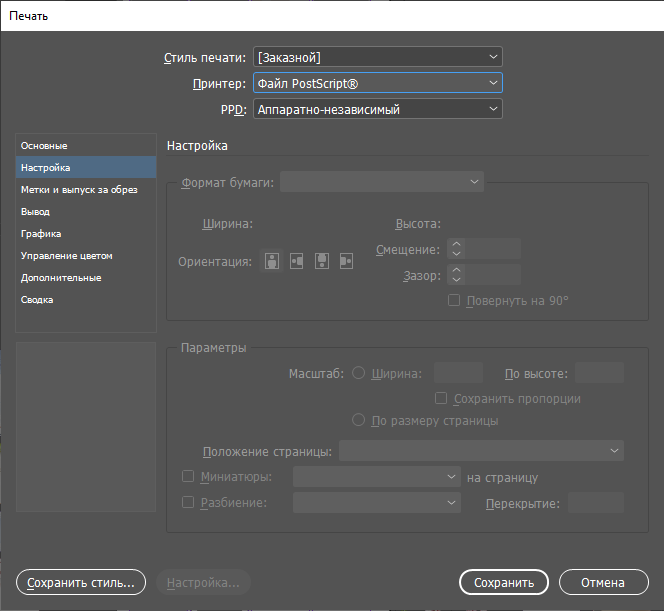Click the Смещение stepper arrows
664x612 pixels.
point(456,249)
